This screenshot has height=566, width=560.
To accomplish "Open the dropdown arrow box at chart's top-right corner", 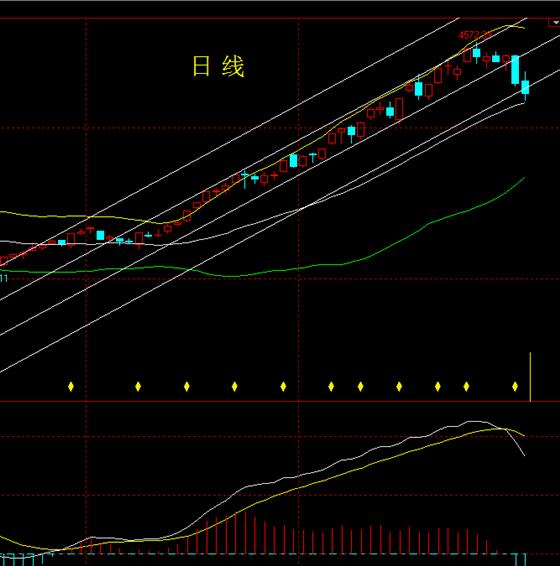I will point(555,22).
